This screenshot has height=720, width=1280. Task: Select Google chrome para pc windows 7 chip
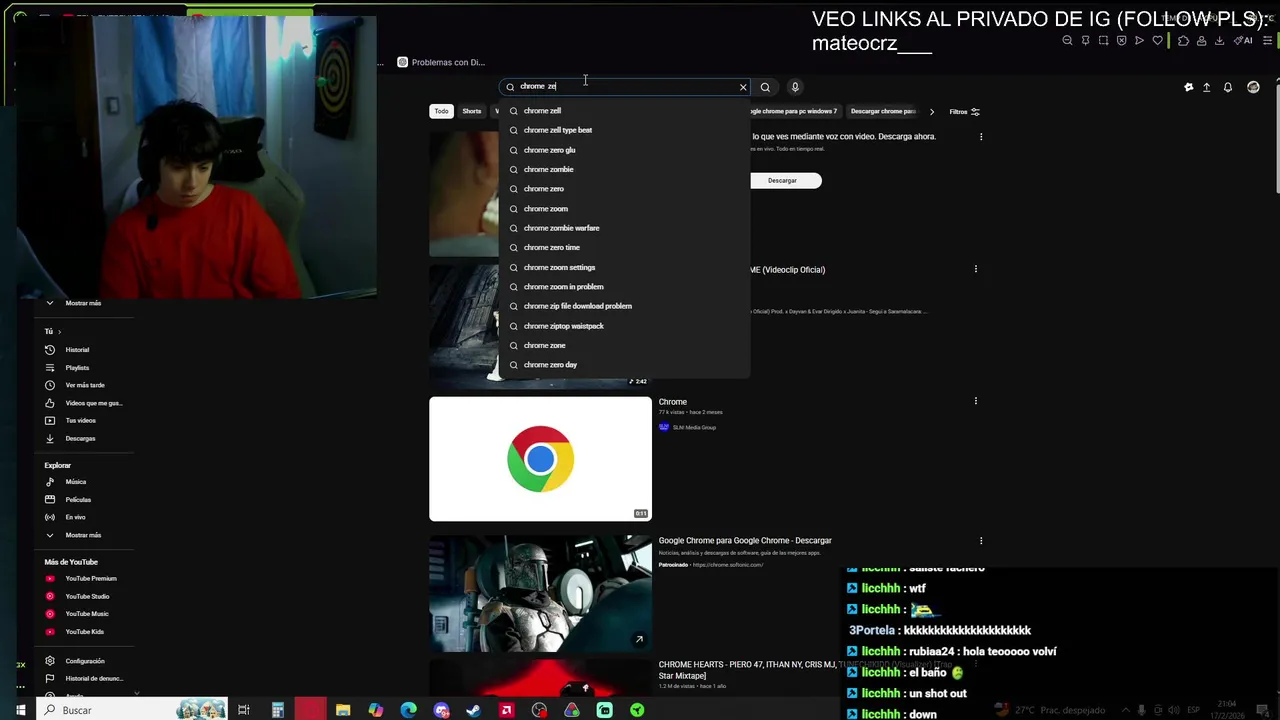click(x=795, y=112)
